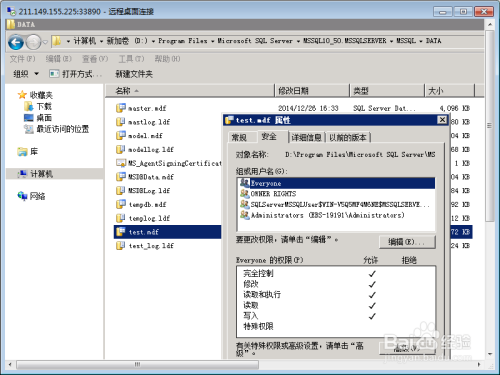Click the folder icon in the address bar
The height and width of the screenshot is (375, 500).
pyautogui.click(x=57, y=41)
